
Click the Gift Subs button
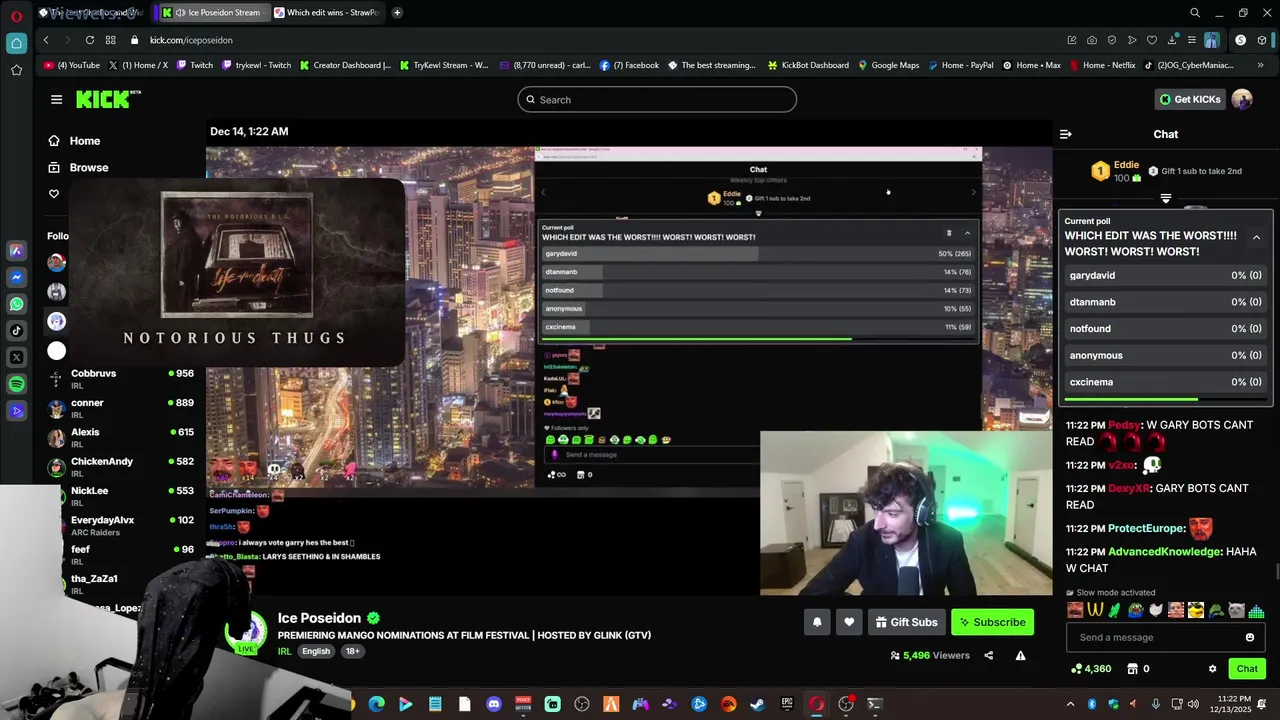pos(907,622)
